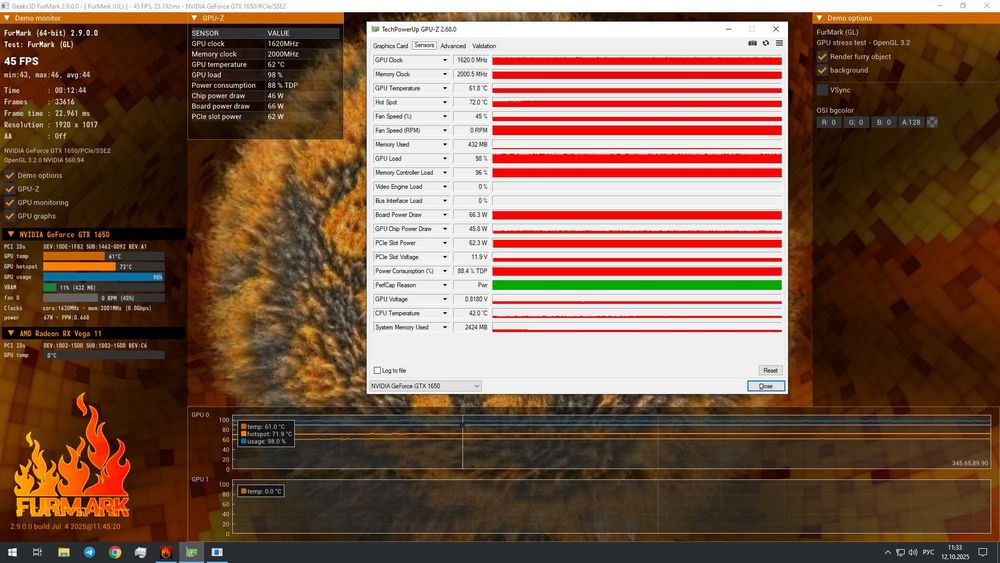
Task: Open the GPU Clock sensor dropdown
Action: 445,60
